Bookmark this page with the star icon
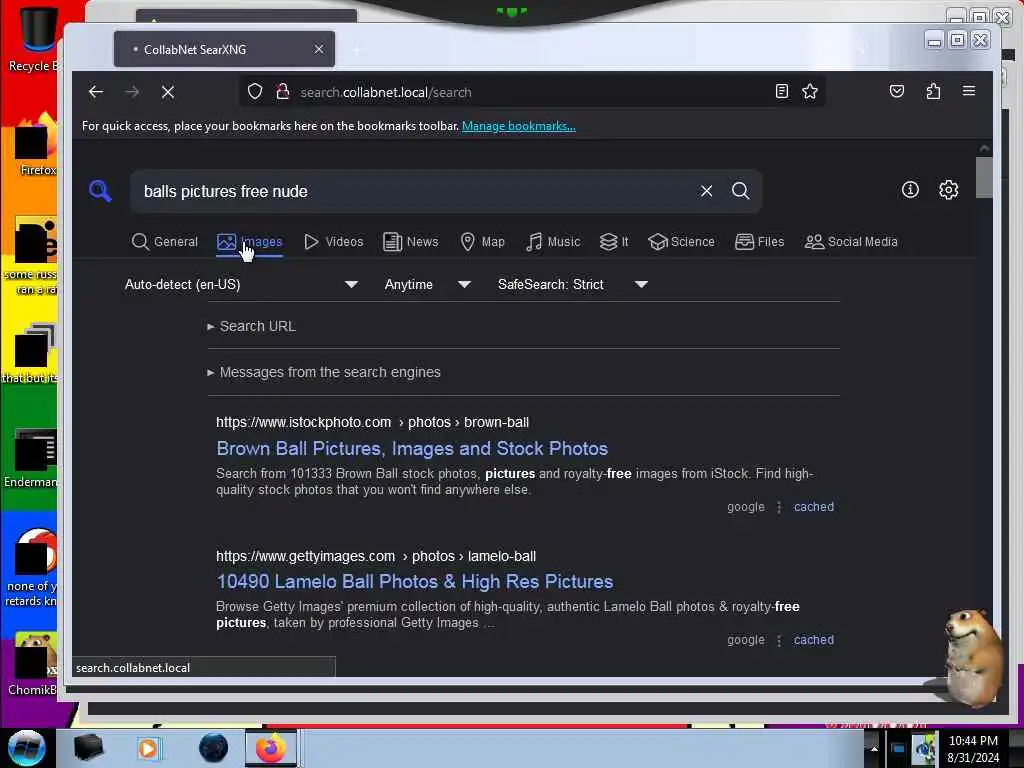Screen dimensions: 1024x768 [810, 91]
